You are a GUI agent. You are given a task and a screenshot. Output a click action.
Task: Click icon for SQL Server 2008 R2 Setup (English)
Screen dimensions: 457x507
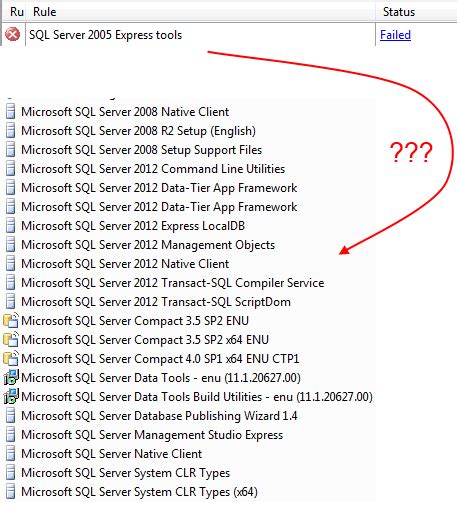[x=11, y=130]
